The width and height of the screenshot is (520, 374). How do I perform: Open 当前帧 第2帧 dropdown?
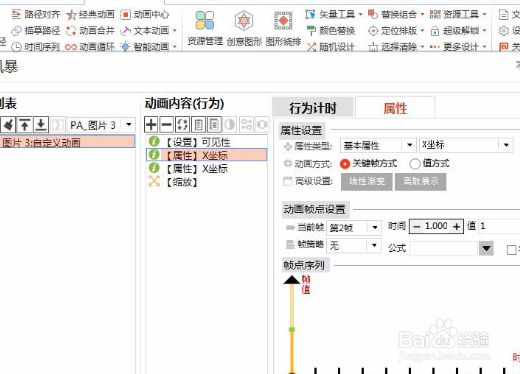375,228
